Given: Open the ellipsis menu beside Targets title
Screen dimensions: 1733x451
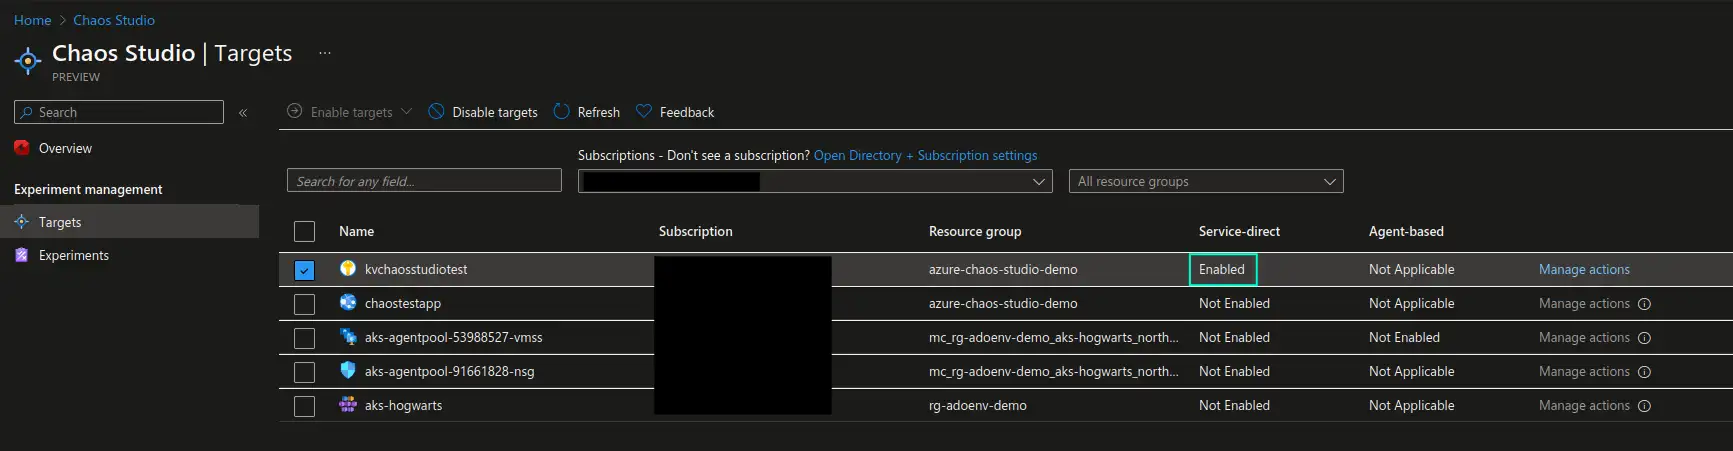Looking at the screenshot, I should (x=324, y=53).
